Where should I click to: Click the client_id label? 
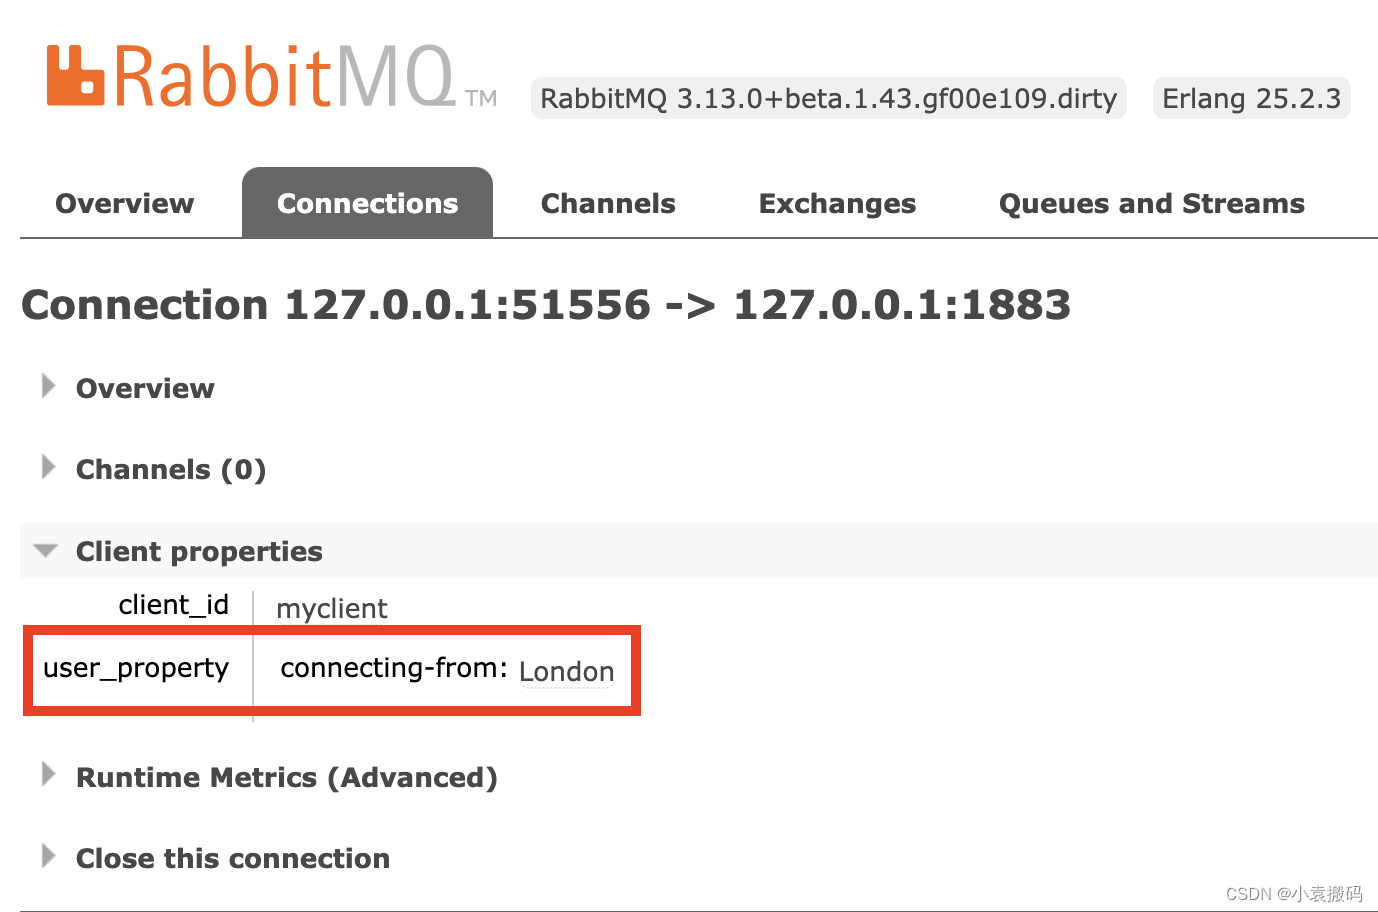click(x=174, y=604)
